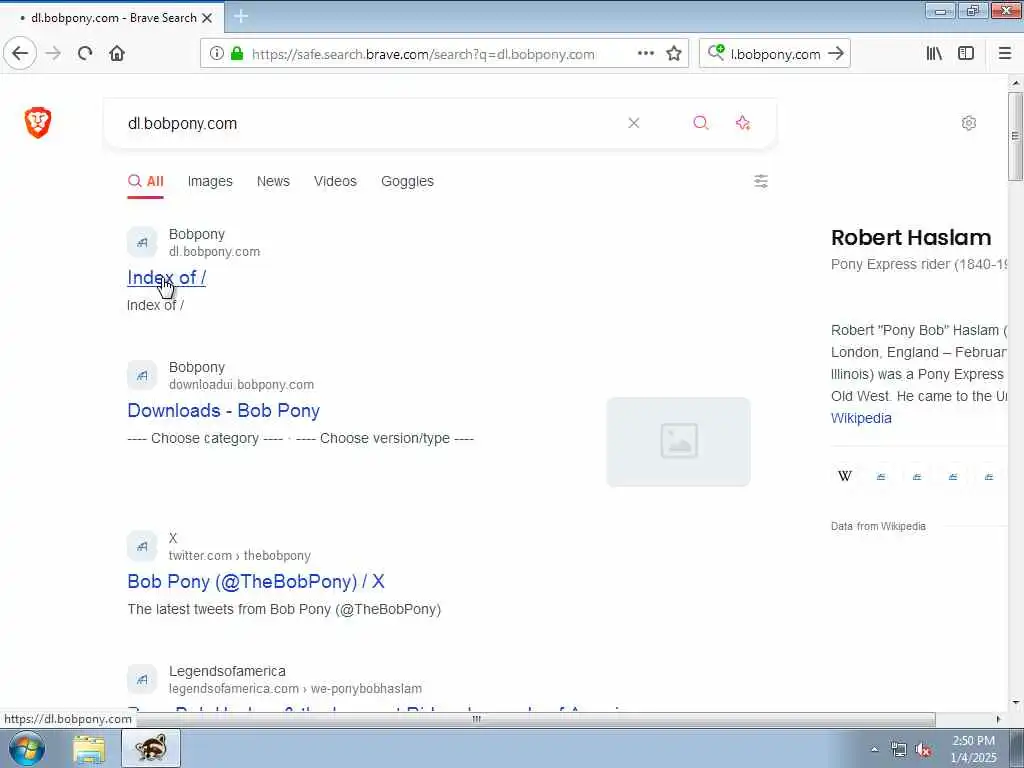Click the forward navigation arrow
Viewport: 1024px width, 768px height.
54,54
